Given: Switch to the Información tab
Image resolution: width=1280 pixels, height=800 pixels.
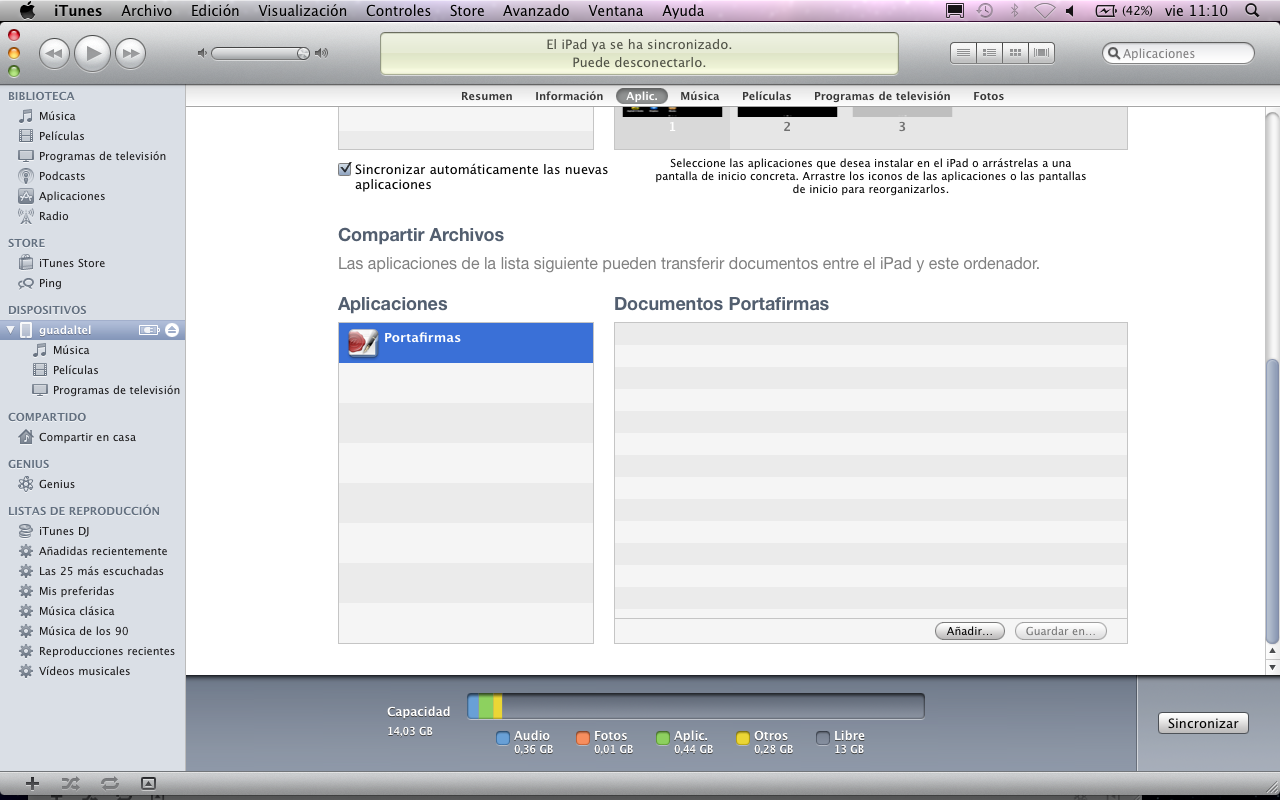Looking at the screenshot, I should tap(569, 96).
